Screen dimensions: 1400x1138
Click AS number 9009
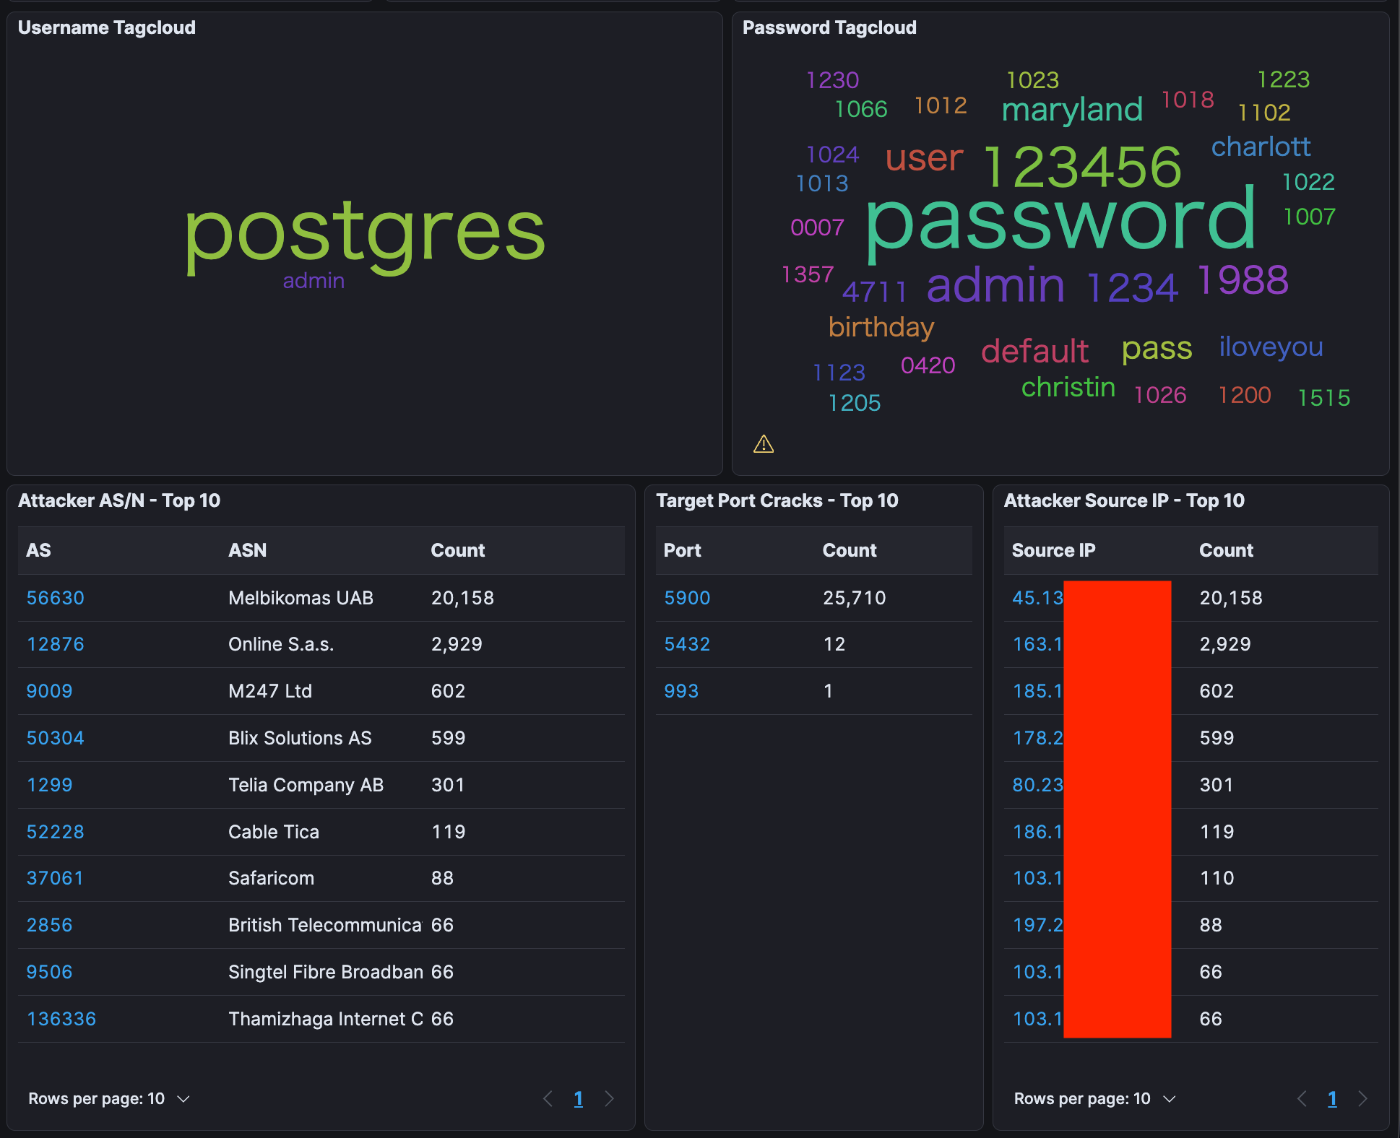(x=49, y=691)
